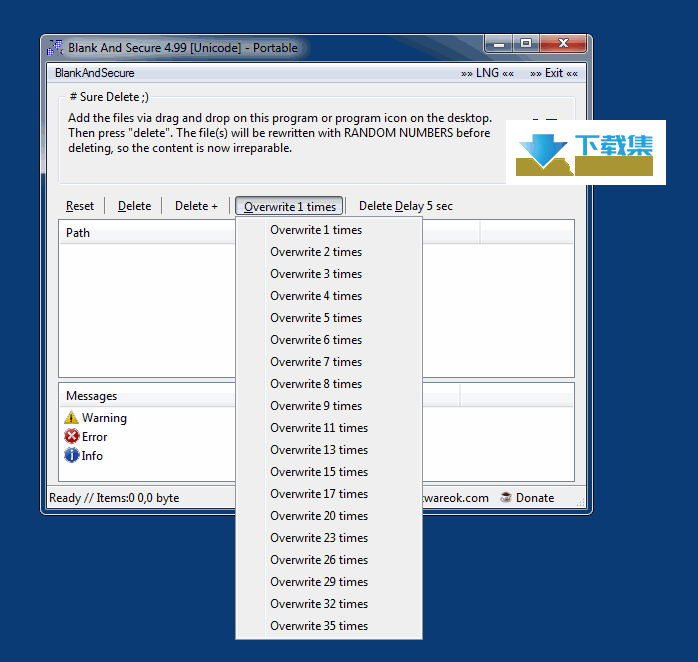
Task: Click the blue Info icon
Action: [71, 455]
